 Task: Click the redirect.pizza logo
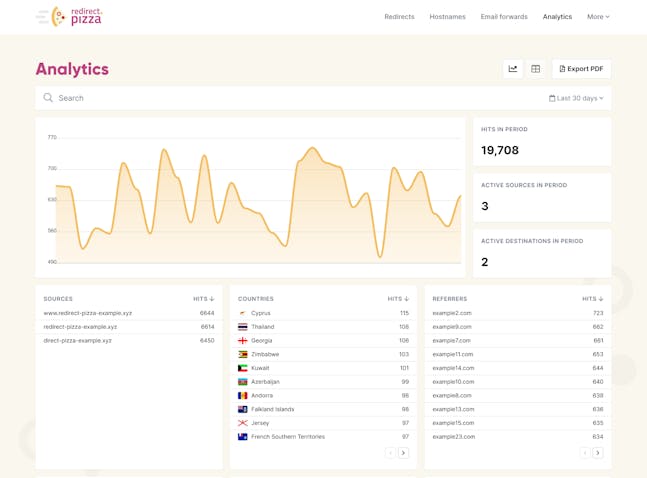coord(69,16)
